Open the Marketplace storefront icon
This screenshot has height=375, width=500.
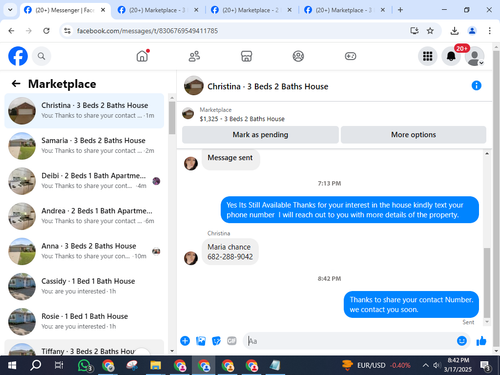(246, 56)
